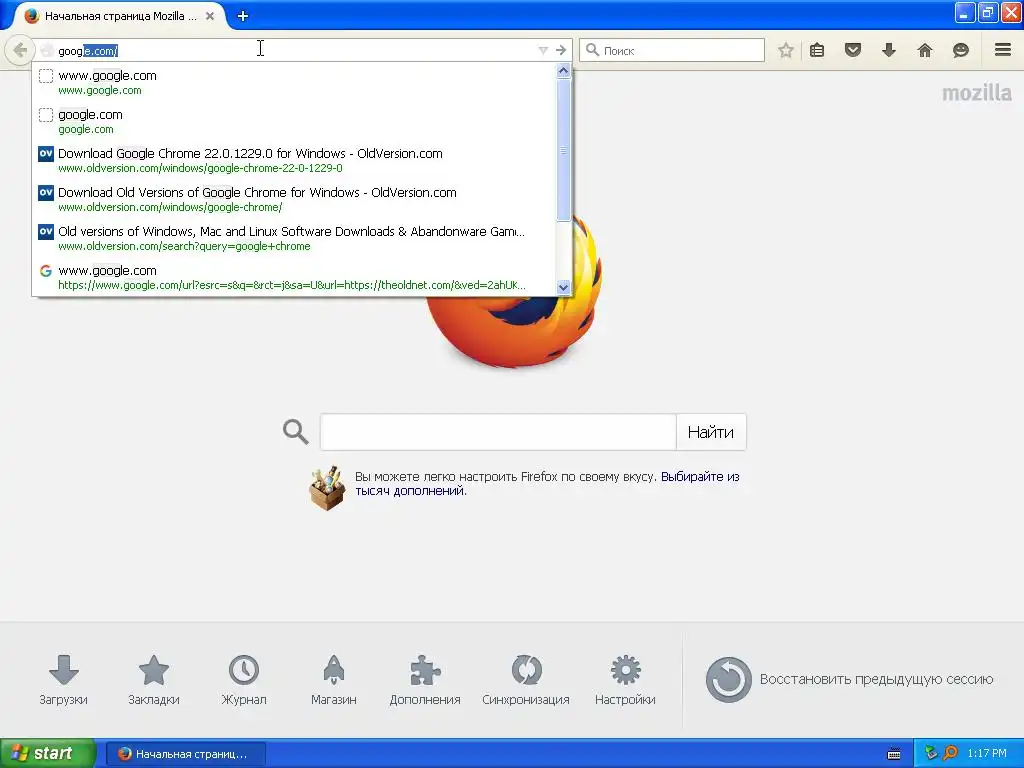1024x768 pixels.
Task: Select Download Old Versions of Google Chrome suggestion
Action: (x=294, y=199)
